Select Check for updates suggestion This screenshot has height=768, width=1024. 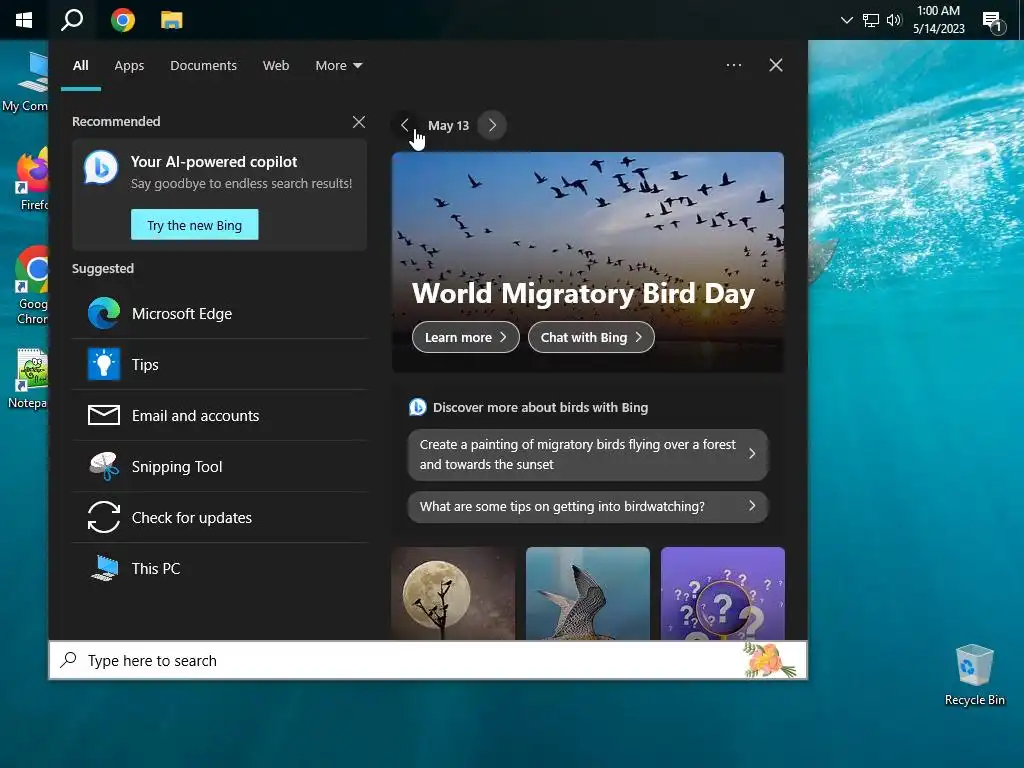(x=219, y=517)
